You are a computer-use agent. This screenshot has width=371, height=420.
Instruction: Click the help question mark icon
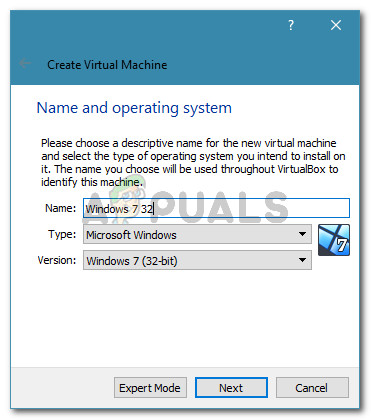pyautogui.click(x=291, y=25)
